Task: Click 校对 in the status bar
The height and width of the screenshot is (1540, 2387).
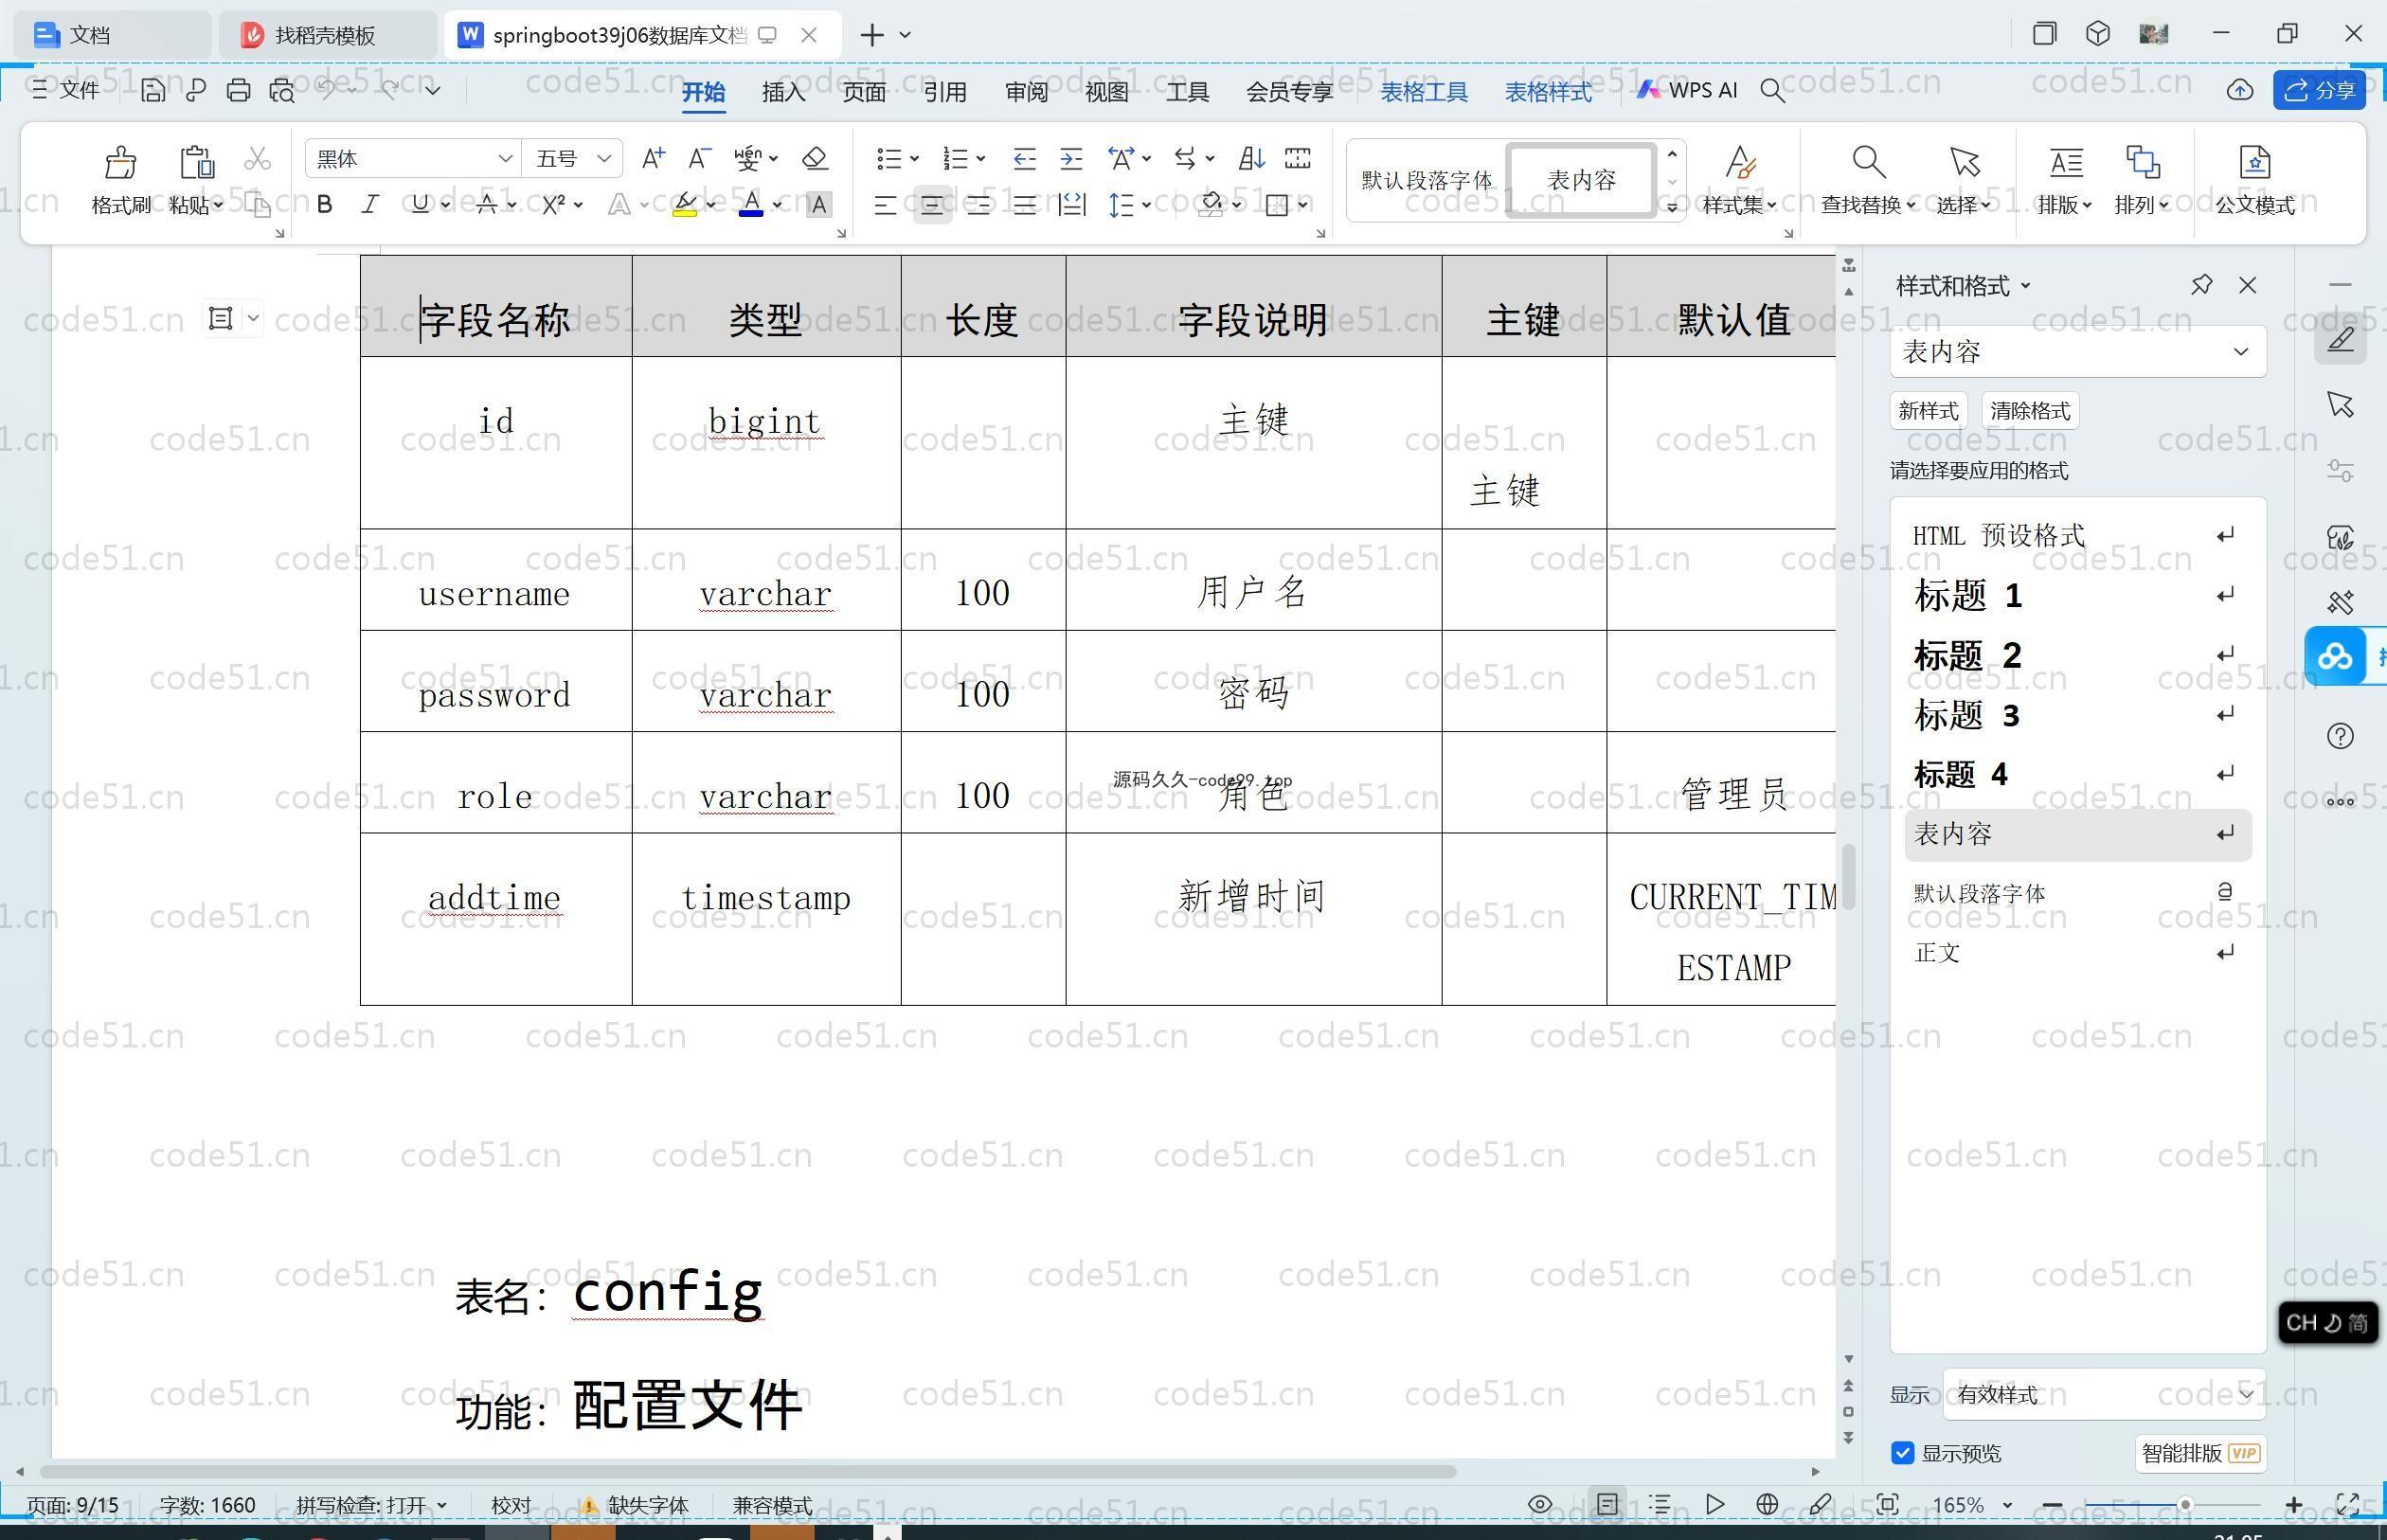Action: [x=511, y=1505]
